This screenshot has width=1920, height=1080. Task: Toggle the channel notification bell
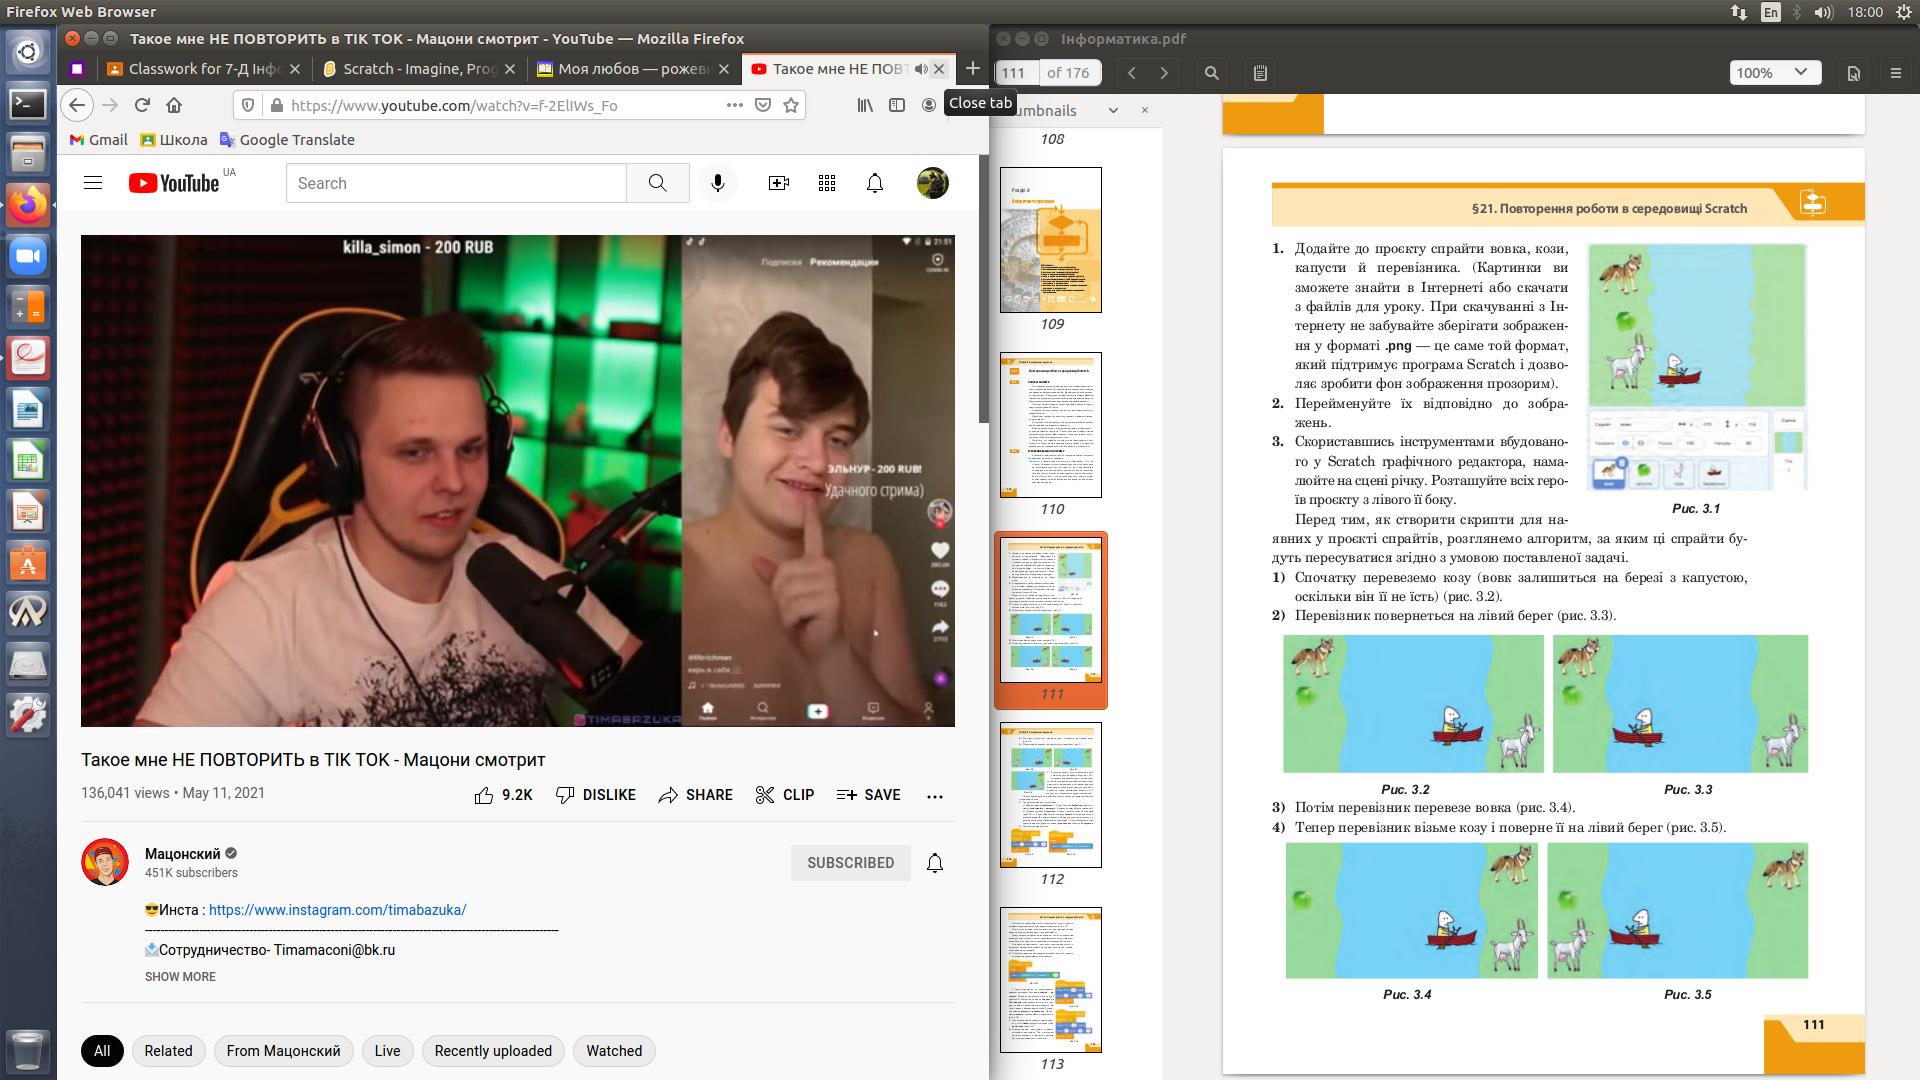[934, 863]
